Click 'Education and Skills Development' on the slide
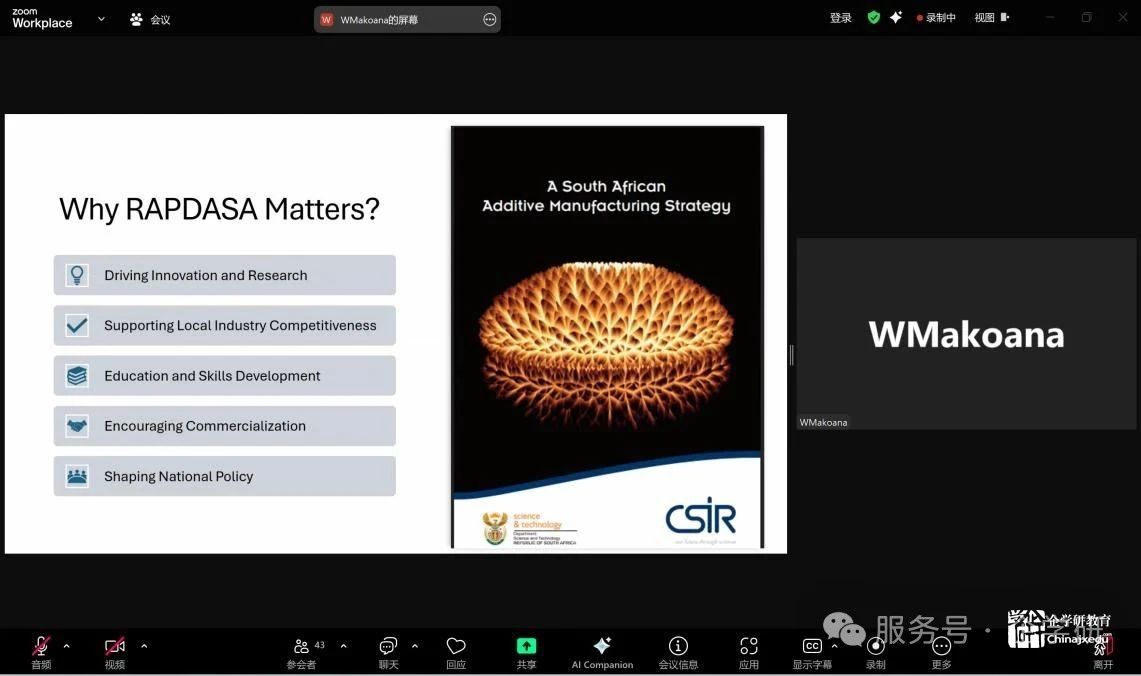The image size is (1141, 676). pyautogui.click(x=212, y=375)
